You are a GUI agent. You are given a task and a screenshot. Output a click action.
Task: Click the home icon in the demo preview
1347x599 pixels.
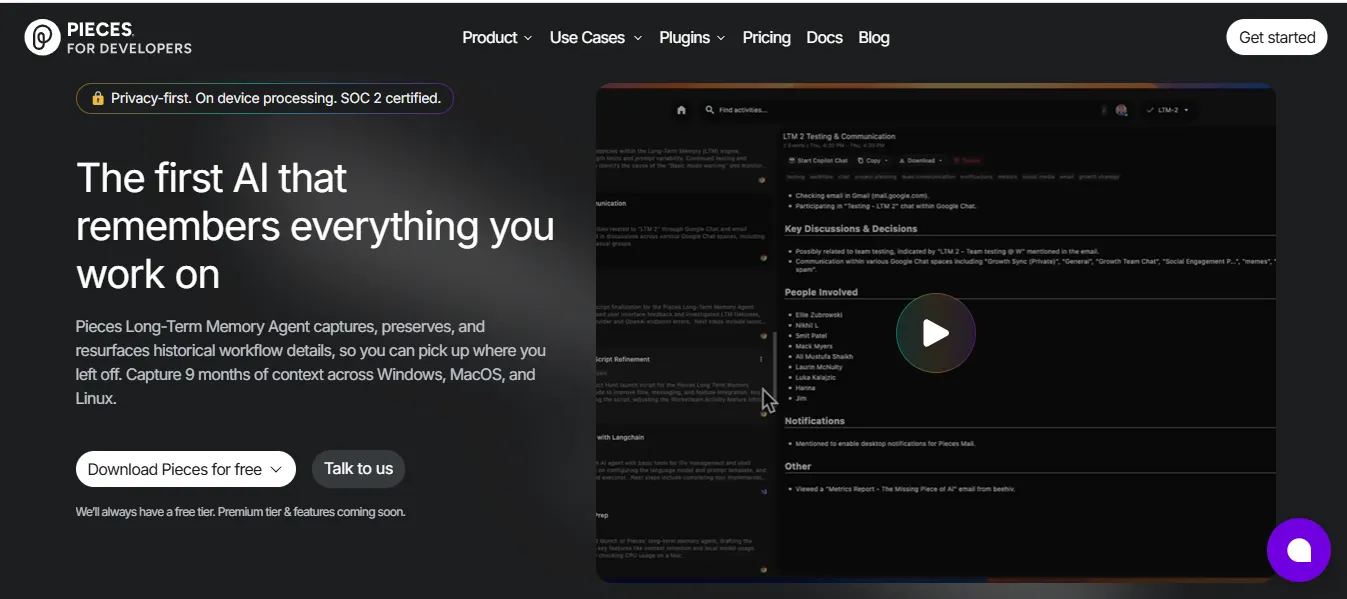click(x=682, y=110)
